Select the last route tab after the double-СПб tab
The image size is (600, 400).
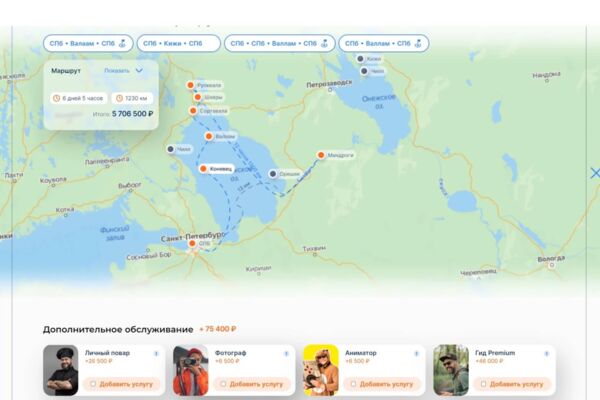pyautogui.click(x=384, y=43)
